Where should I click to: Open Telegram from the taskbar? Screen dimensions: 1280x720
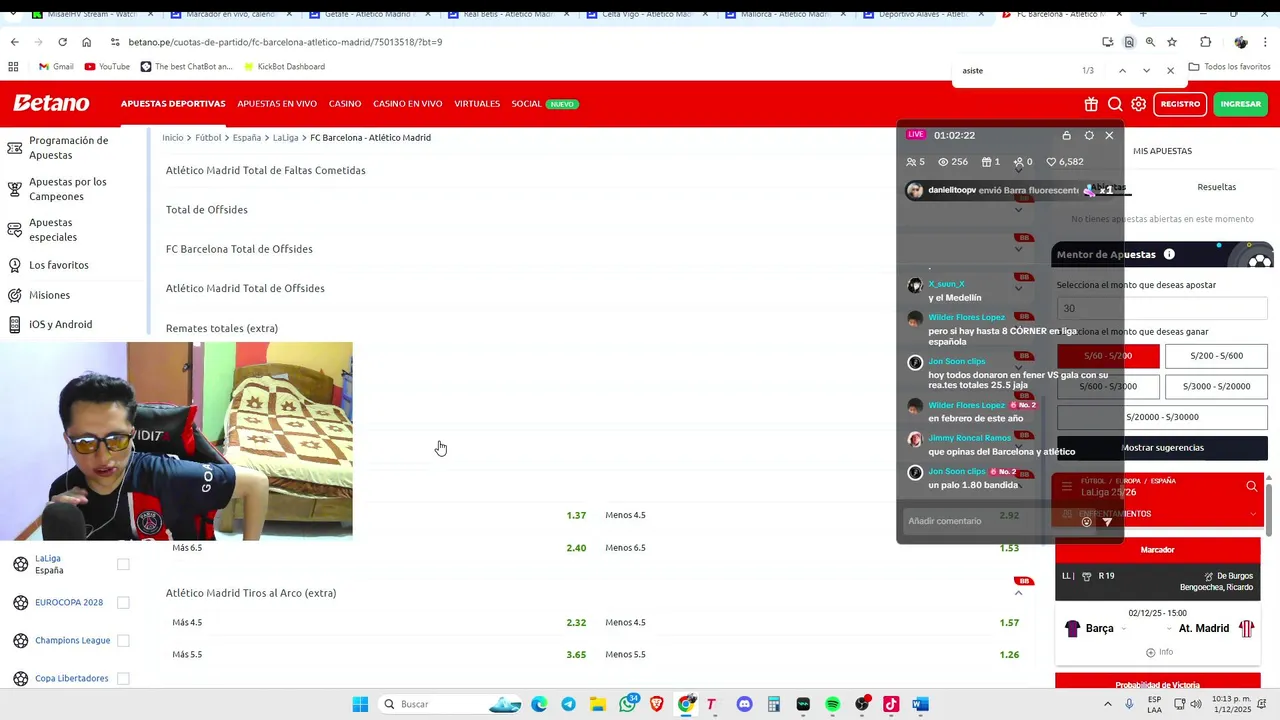(568, 704)
